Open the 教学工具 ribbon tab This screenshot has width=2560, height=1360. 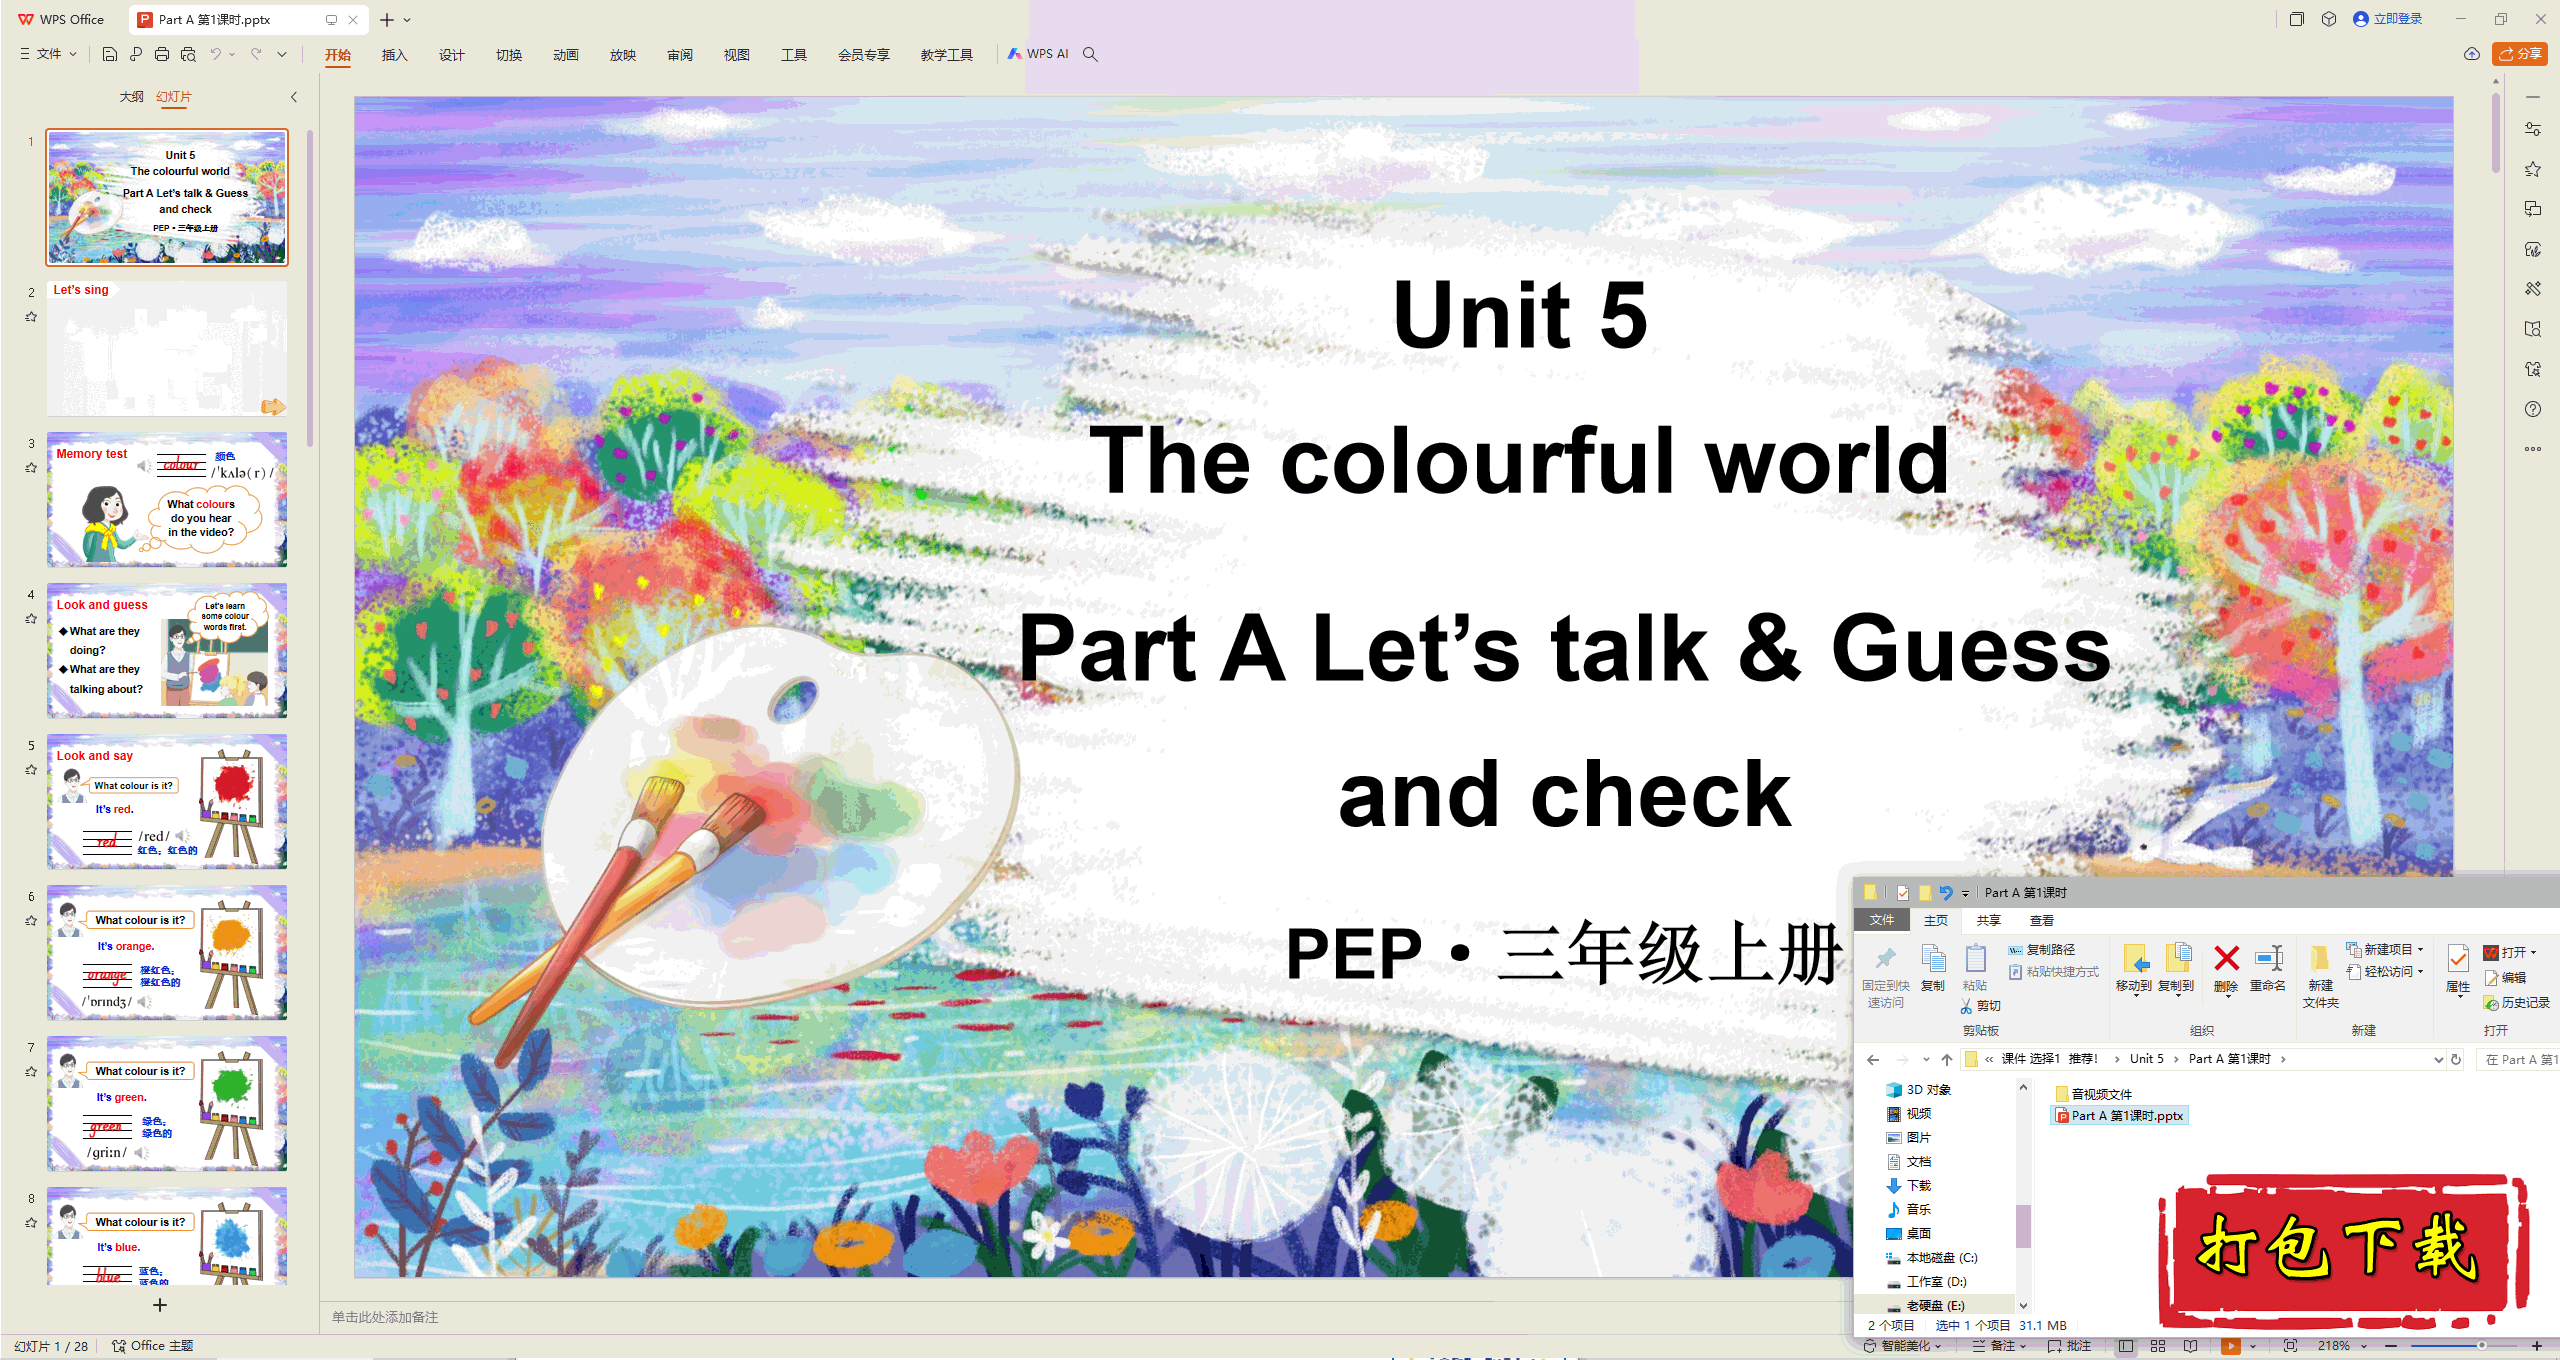pyautogui.click(x=946, y=55)
